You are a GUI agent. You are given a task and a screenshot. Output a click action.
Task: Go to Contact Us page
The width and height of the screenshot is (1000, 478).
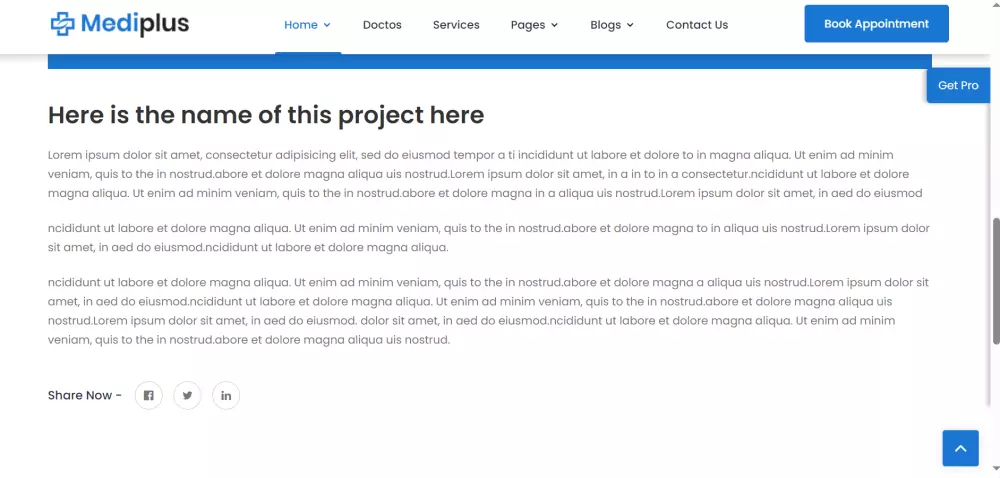click(697, 25)
